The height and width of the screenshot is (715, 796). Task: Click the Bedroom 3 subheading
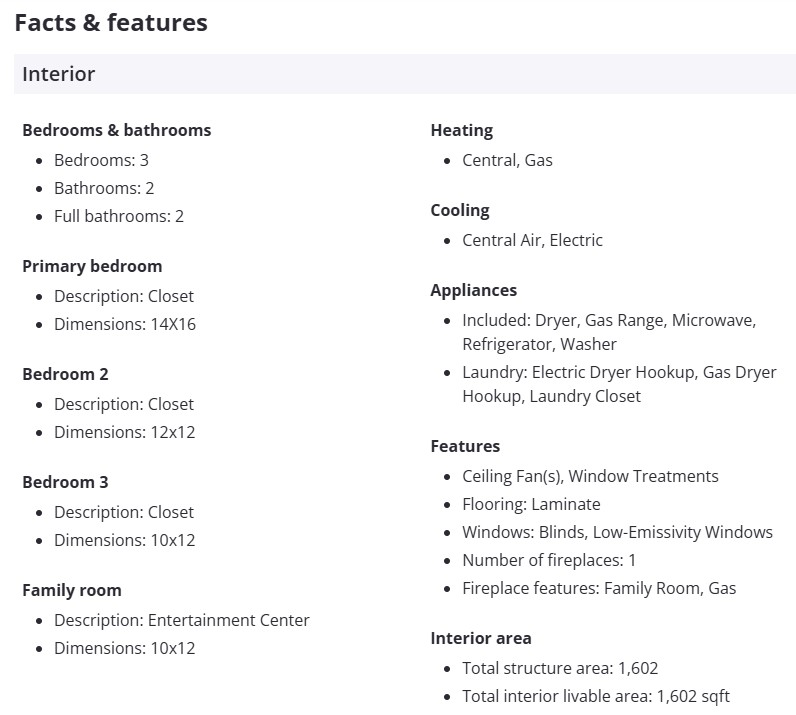pos(65,482)
